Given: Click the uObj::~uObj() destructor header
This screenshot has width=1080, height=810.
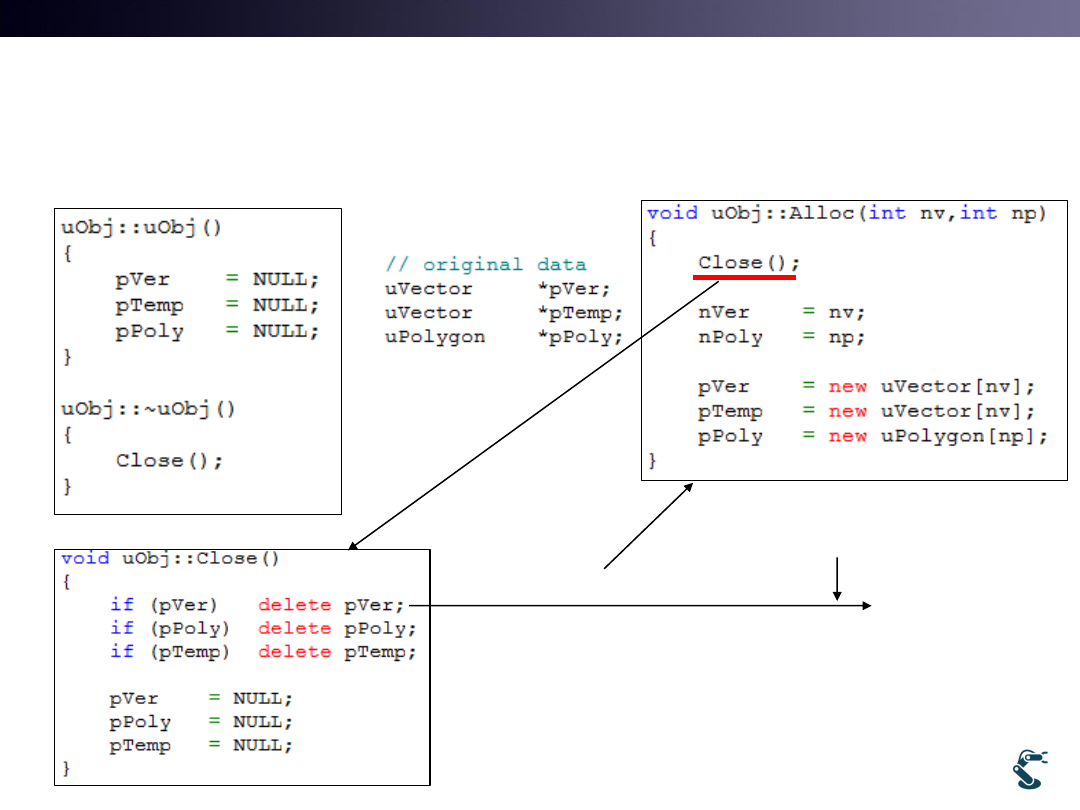Looking at the screenshot, I should tap(148, 409).
